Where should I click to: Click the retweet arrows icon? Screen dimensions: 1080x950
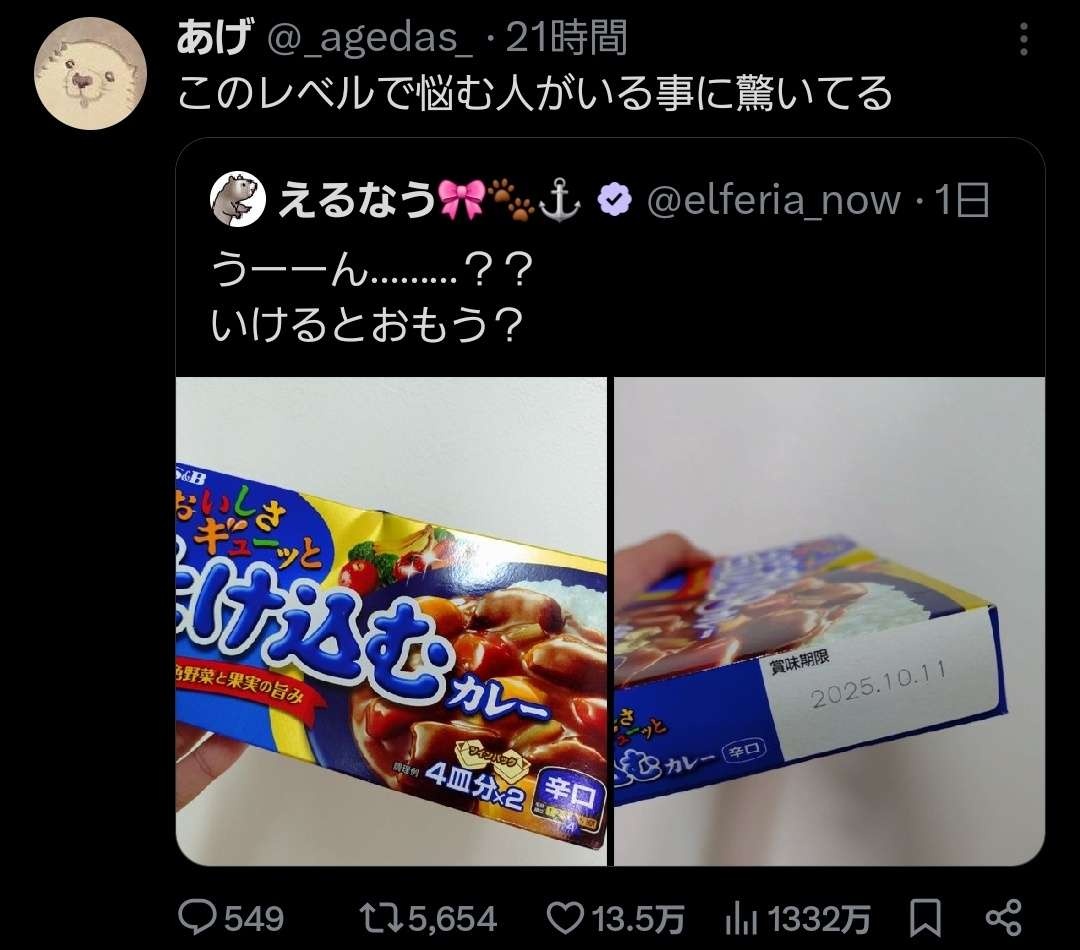click(380, 919)
